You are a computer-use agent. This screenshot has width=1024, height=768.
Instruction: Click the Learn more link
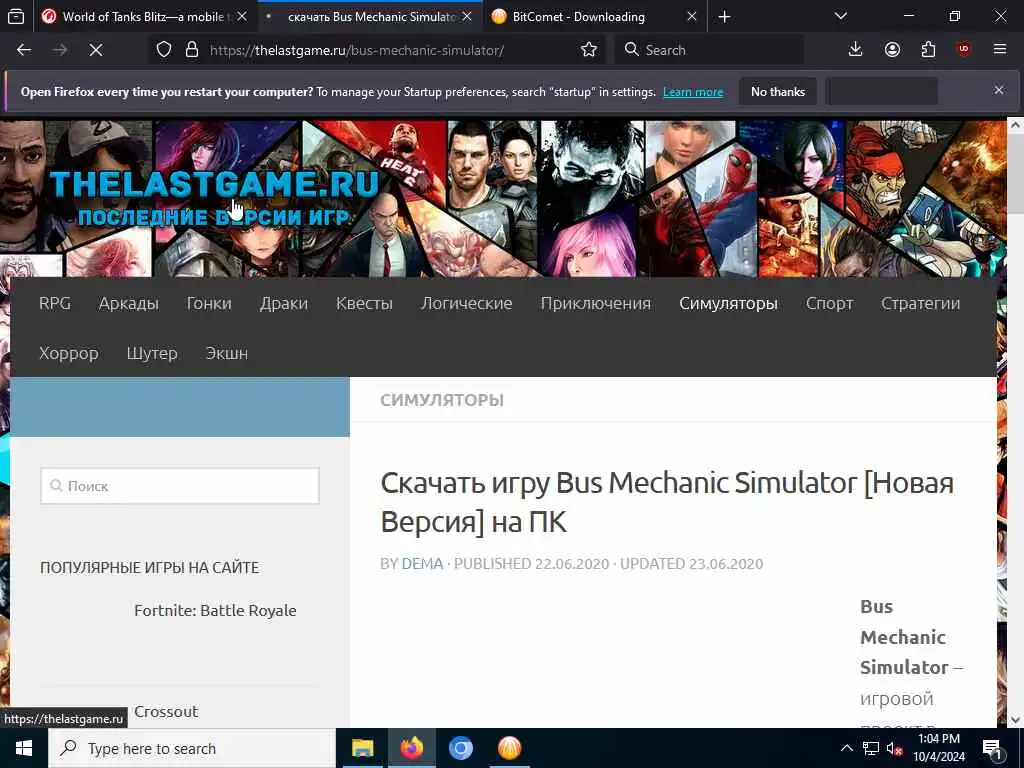pos(693,92)
